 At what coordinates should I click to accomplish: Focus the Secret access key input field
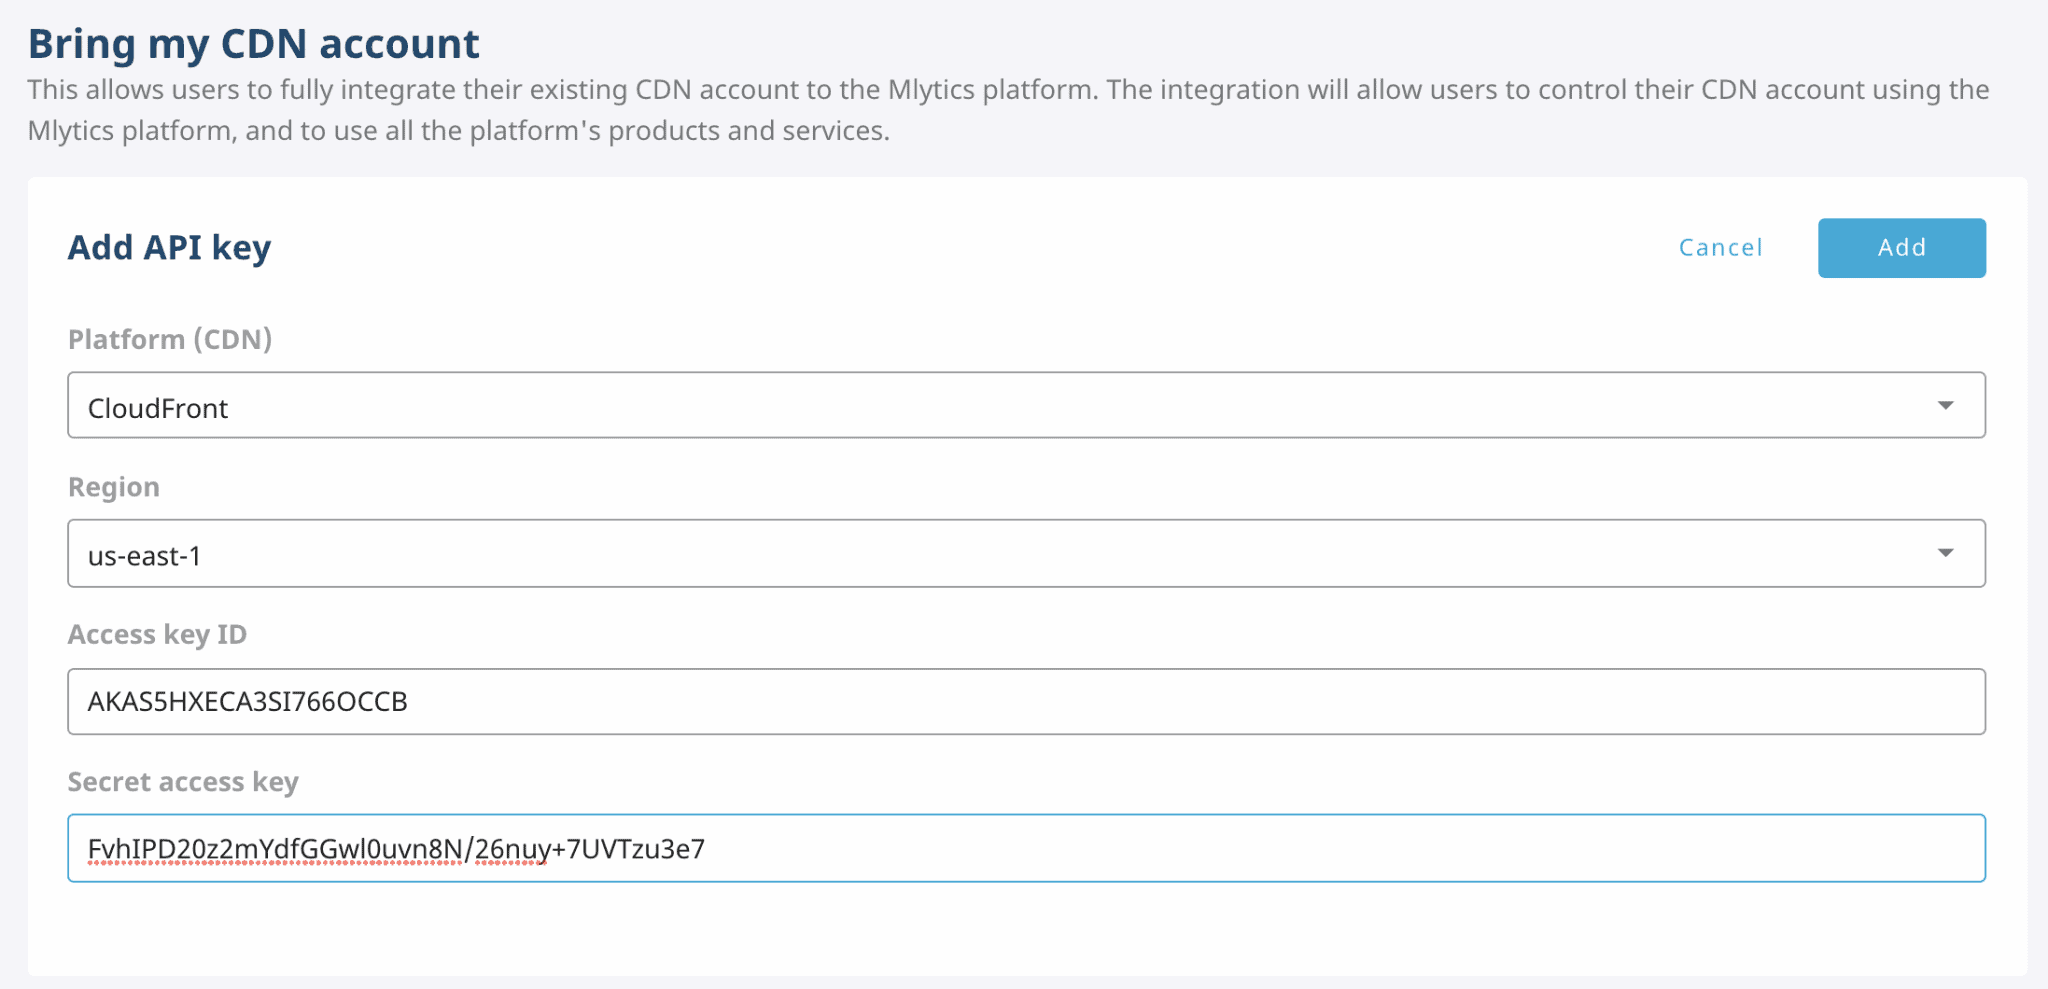coord(1026,848)
